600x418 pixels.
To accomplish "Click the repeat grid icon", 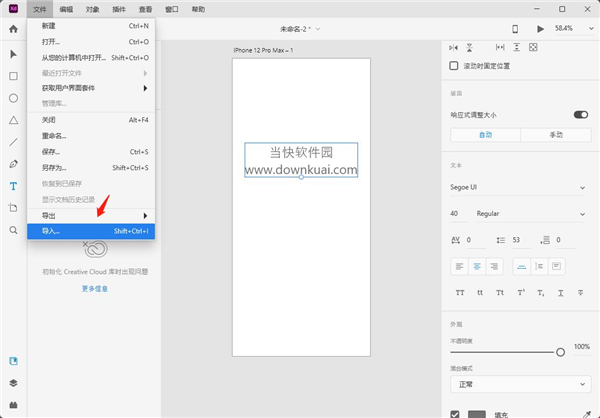I will (x=533, y=47).
